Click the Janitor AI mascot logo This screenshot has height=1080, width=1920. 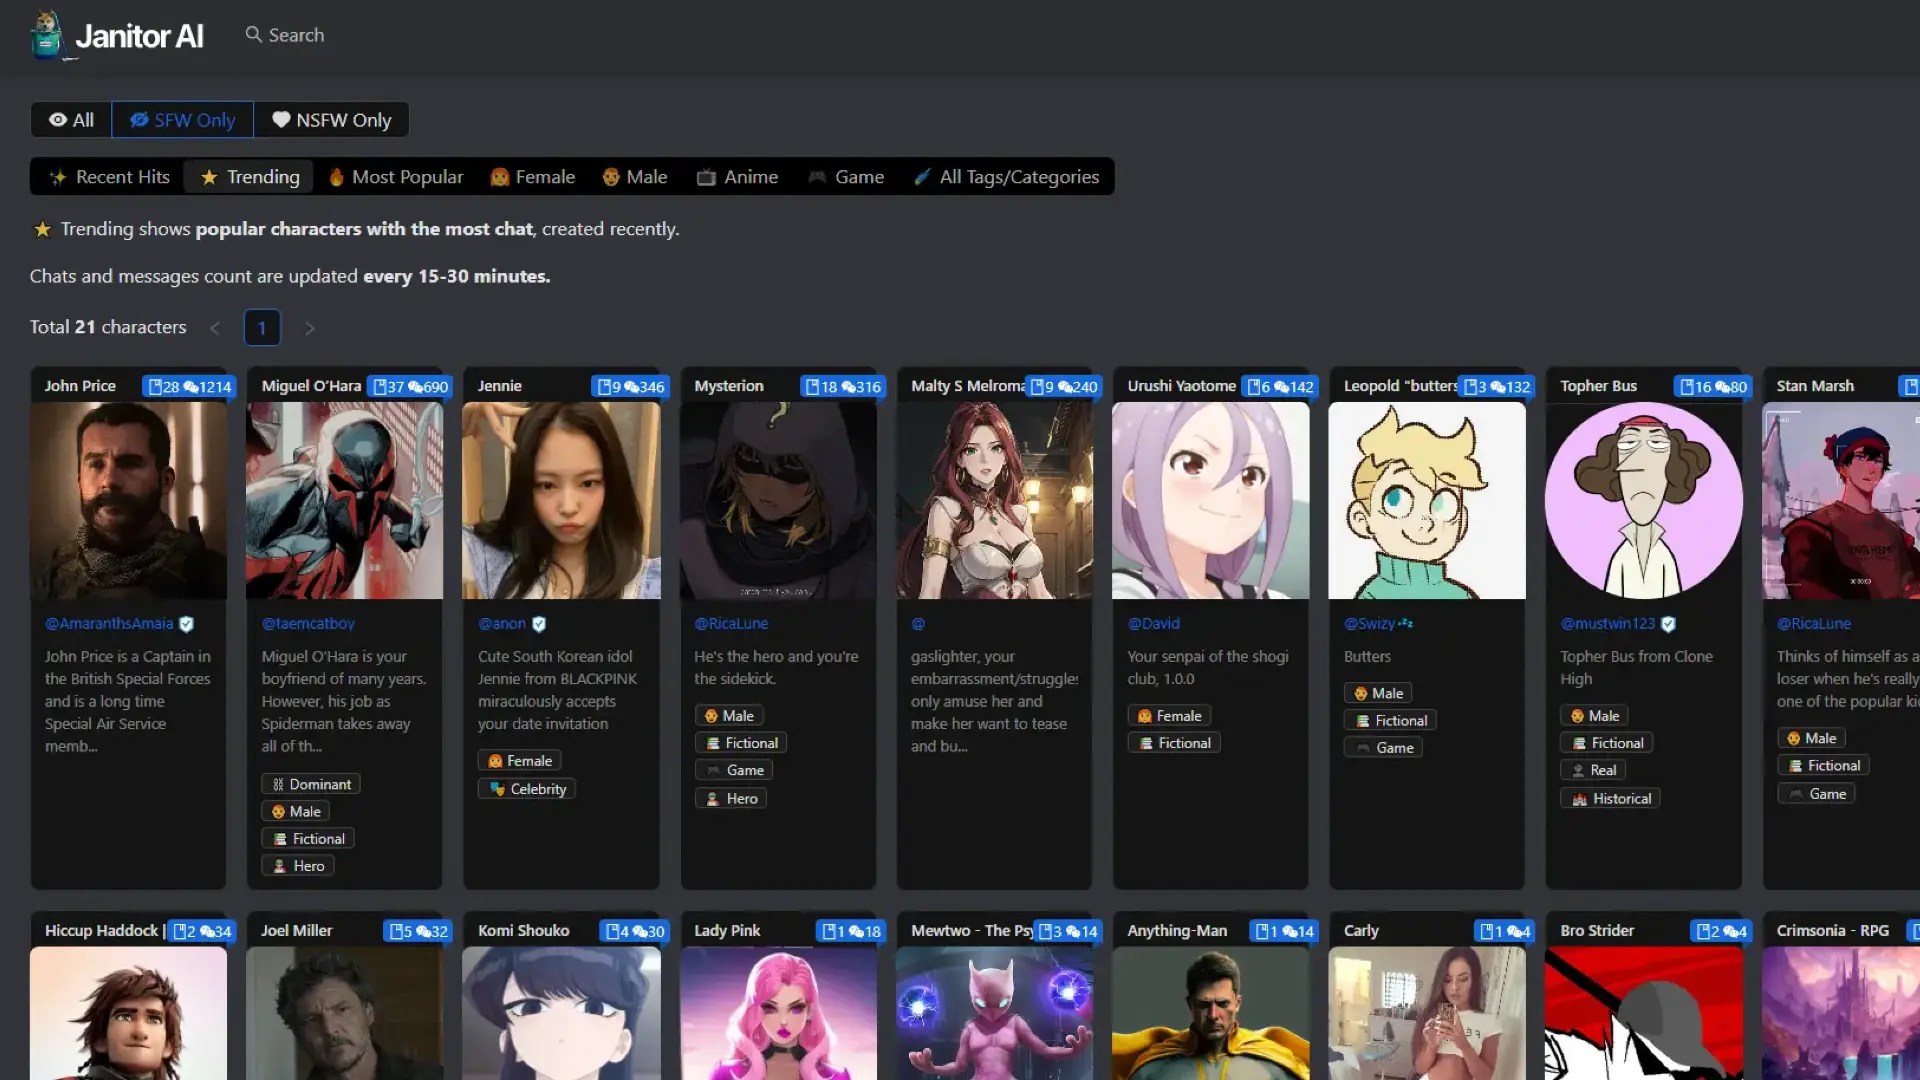tap(46, 35)
